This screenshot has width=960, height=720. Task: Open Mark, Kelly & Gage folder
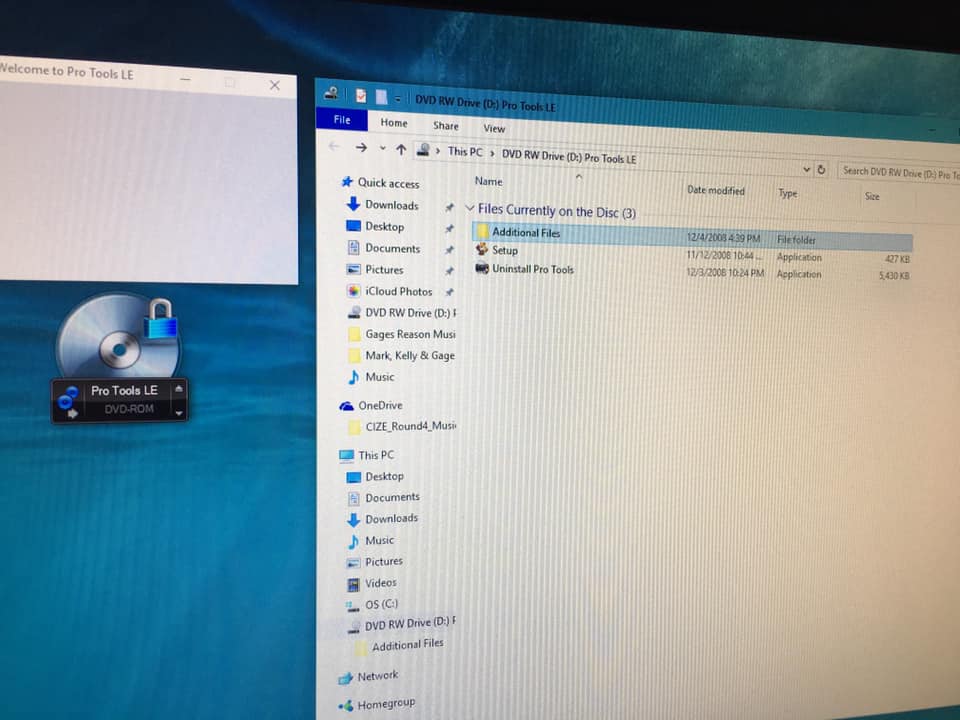tap(410, 356)
